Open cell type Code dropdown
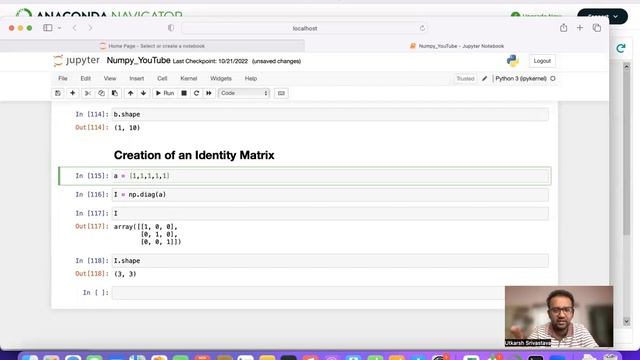The width and height of the screenshot is (640, 360). tap(244, 93)
